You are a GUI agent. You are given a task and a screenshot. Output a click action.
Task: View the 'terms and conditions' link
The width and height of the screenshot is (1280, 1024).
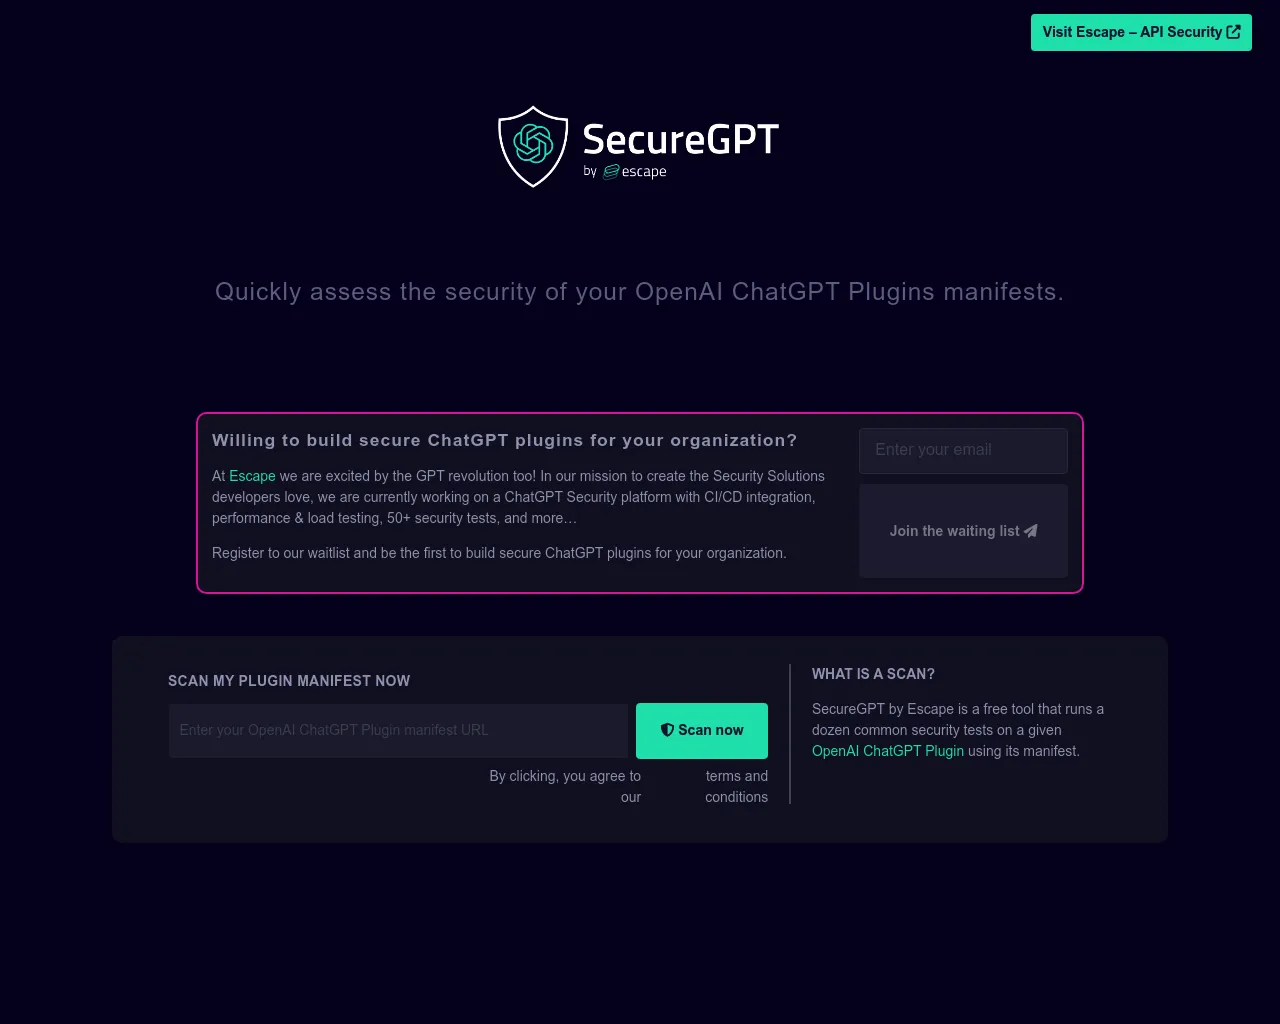tap(736, 786)
